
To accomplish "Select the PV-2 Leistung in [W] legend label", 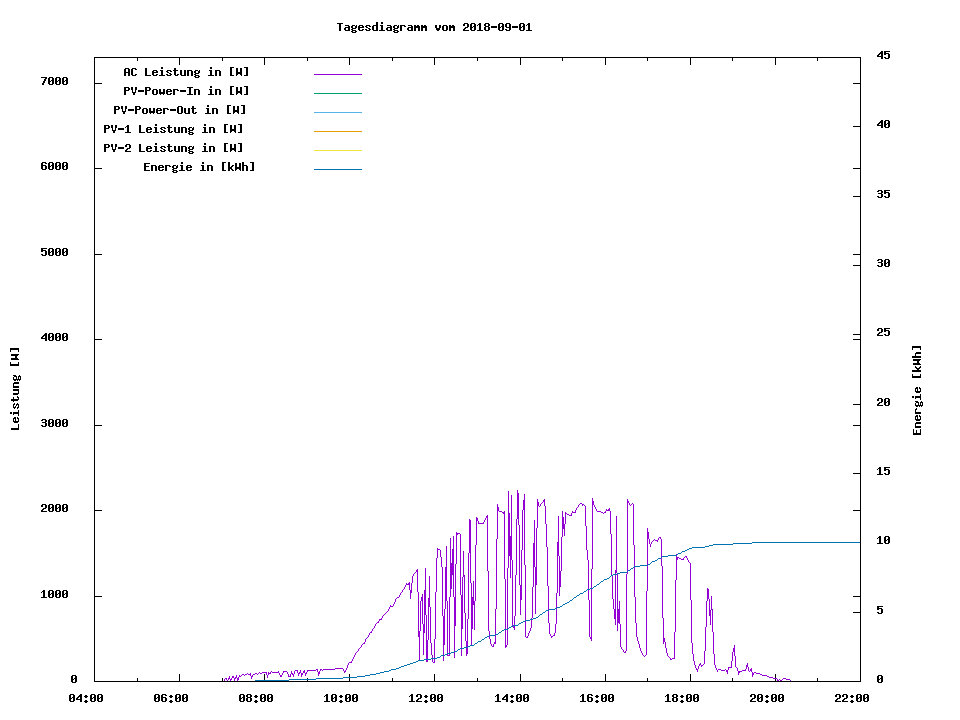I will [173, 148].
